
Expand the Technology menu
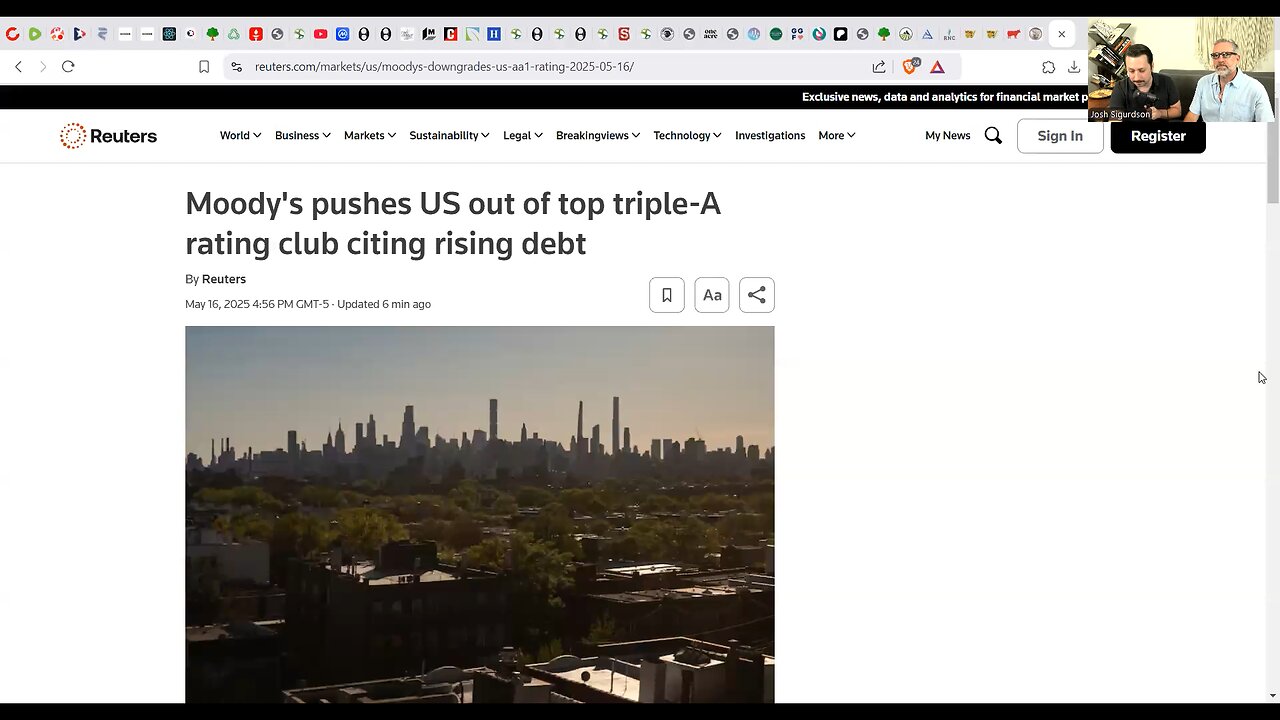(687, 135)
